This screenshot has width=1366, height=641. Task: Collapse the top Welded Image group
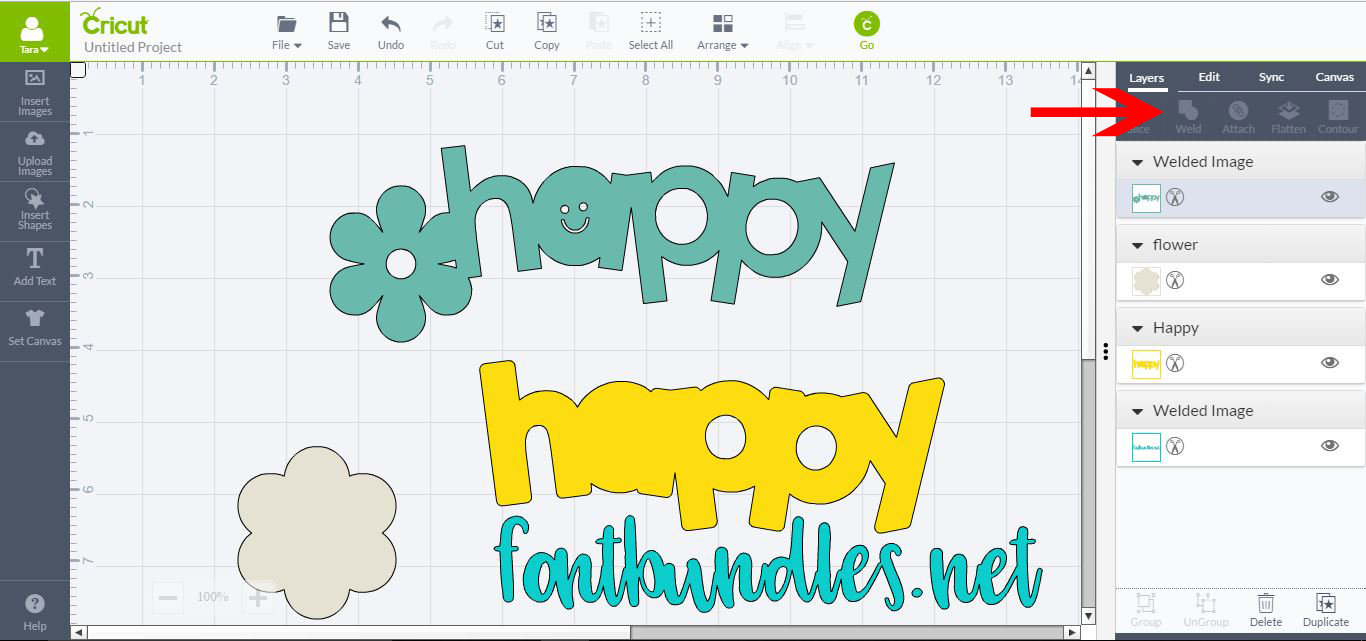[1137, 162]
